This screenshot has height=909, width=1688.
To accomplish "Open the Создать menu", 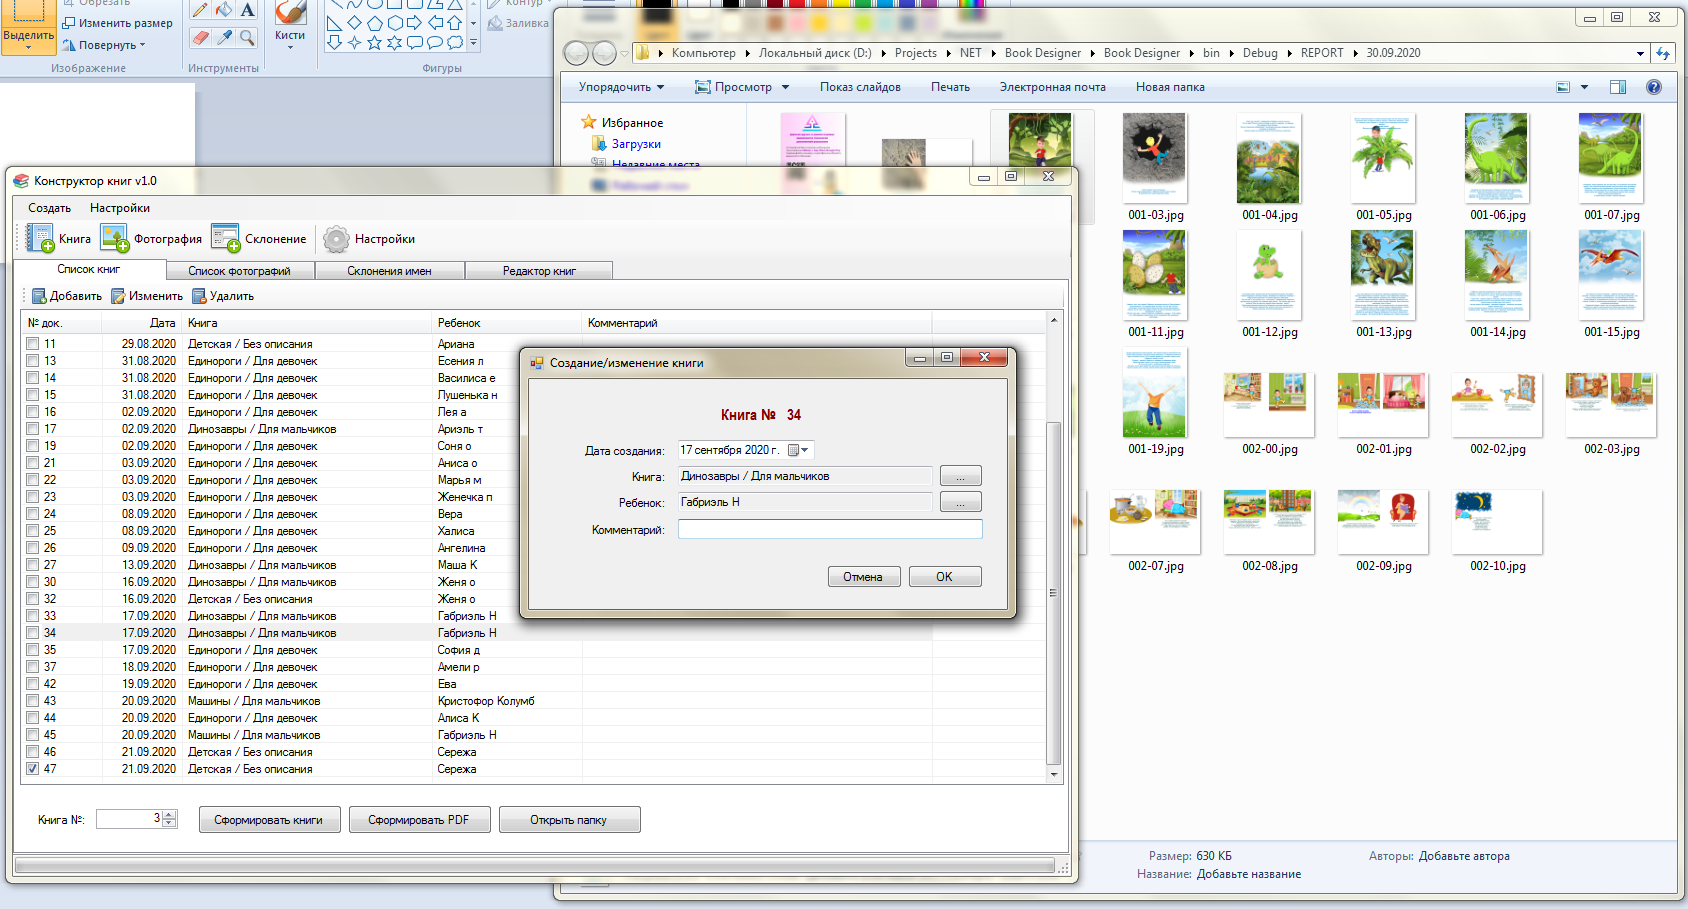I will coord(49,208).
